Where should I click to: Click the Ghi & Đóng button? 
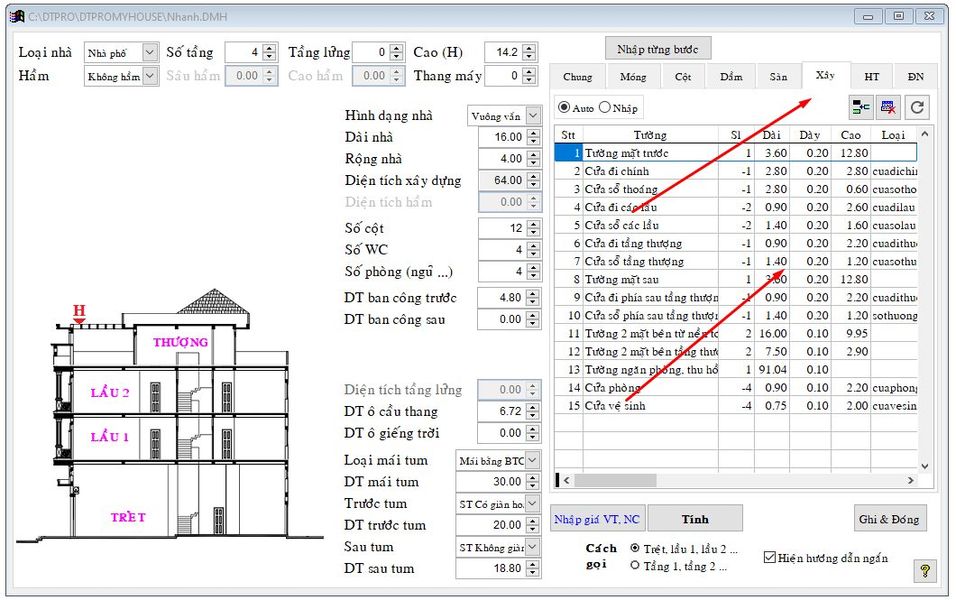889,518
